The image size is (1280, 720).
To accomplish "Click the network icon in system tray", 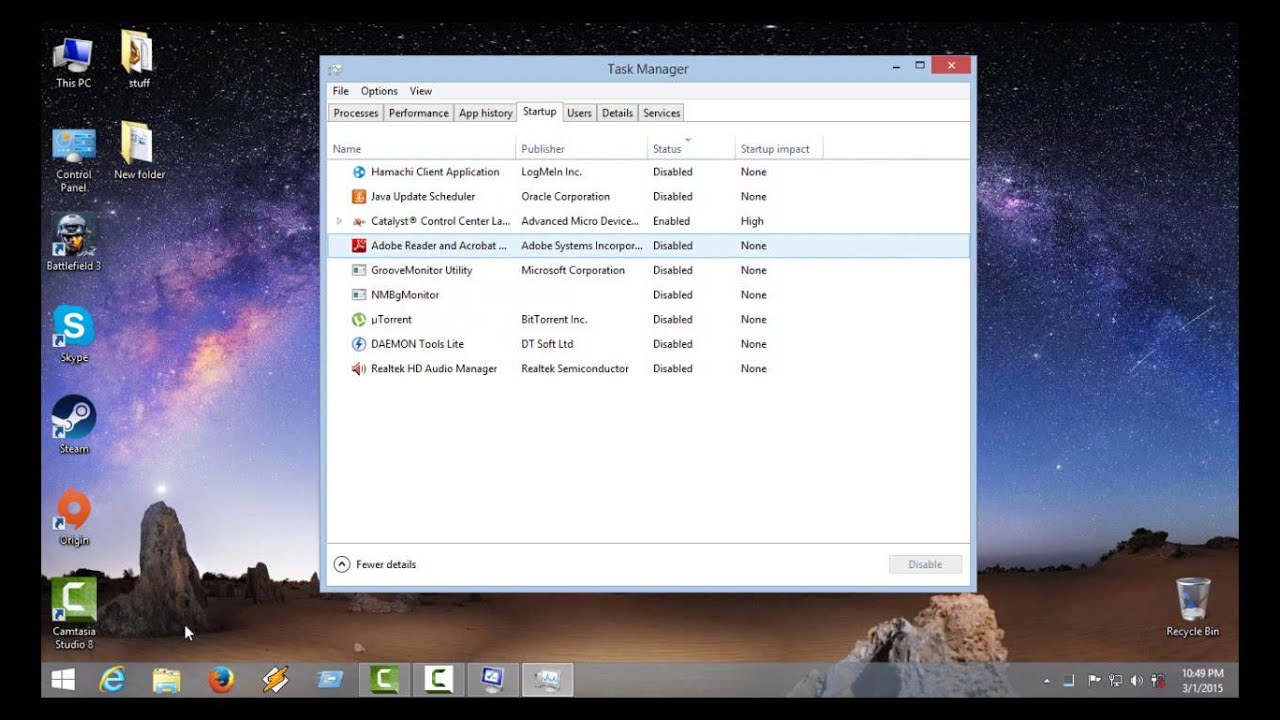I will click(1115, 681).
